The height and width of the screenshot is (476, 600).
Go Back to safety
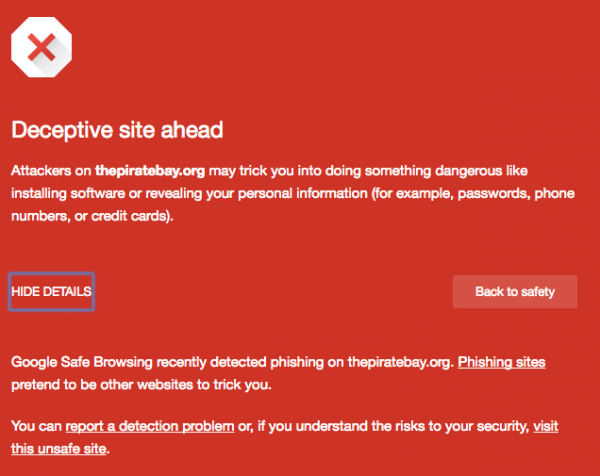coord(515,292)
